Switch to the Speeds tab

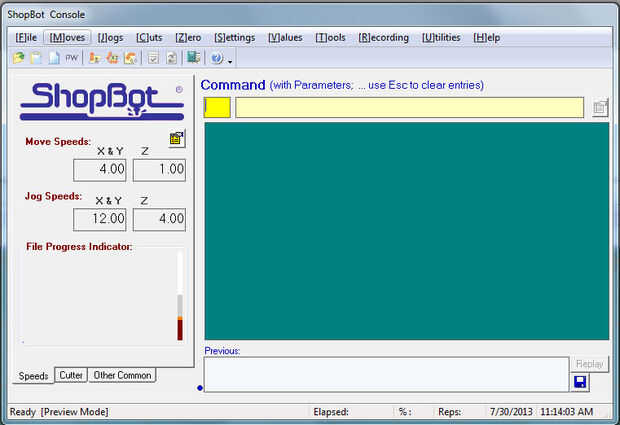34,376
